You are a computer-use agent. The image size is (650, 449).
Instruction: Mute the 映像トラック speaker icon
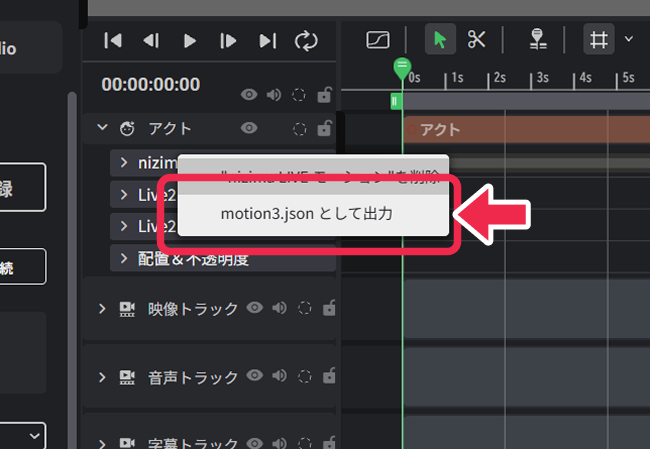point(280,308)
